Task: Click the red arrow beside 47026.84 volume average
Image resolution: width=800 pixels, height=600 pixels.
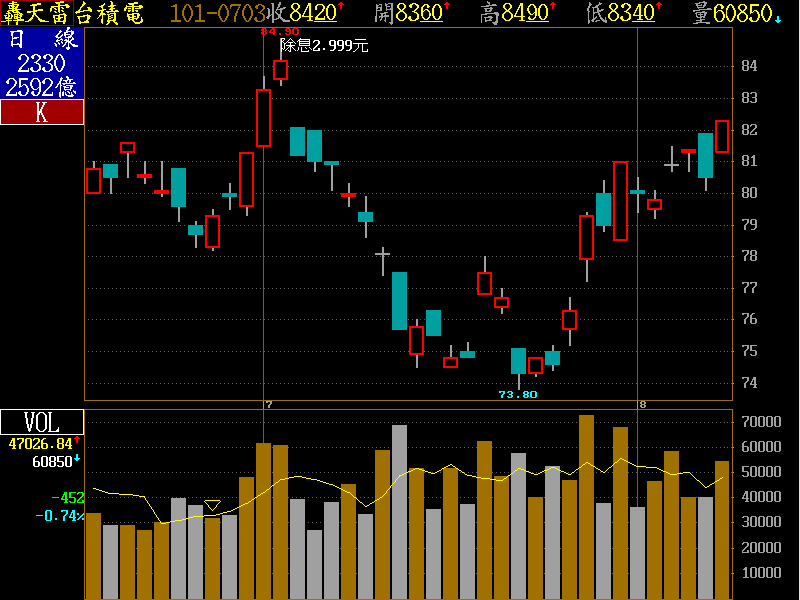Action: click(x=77, y=440)
